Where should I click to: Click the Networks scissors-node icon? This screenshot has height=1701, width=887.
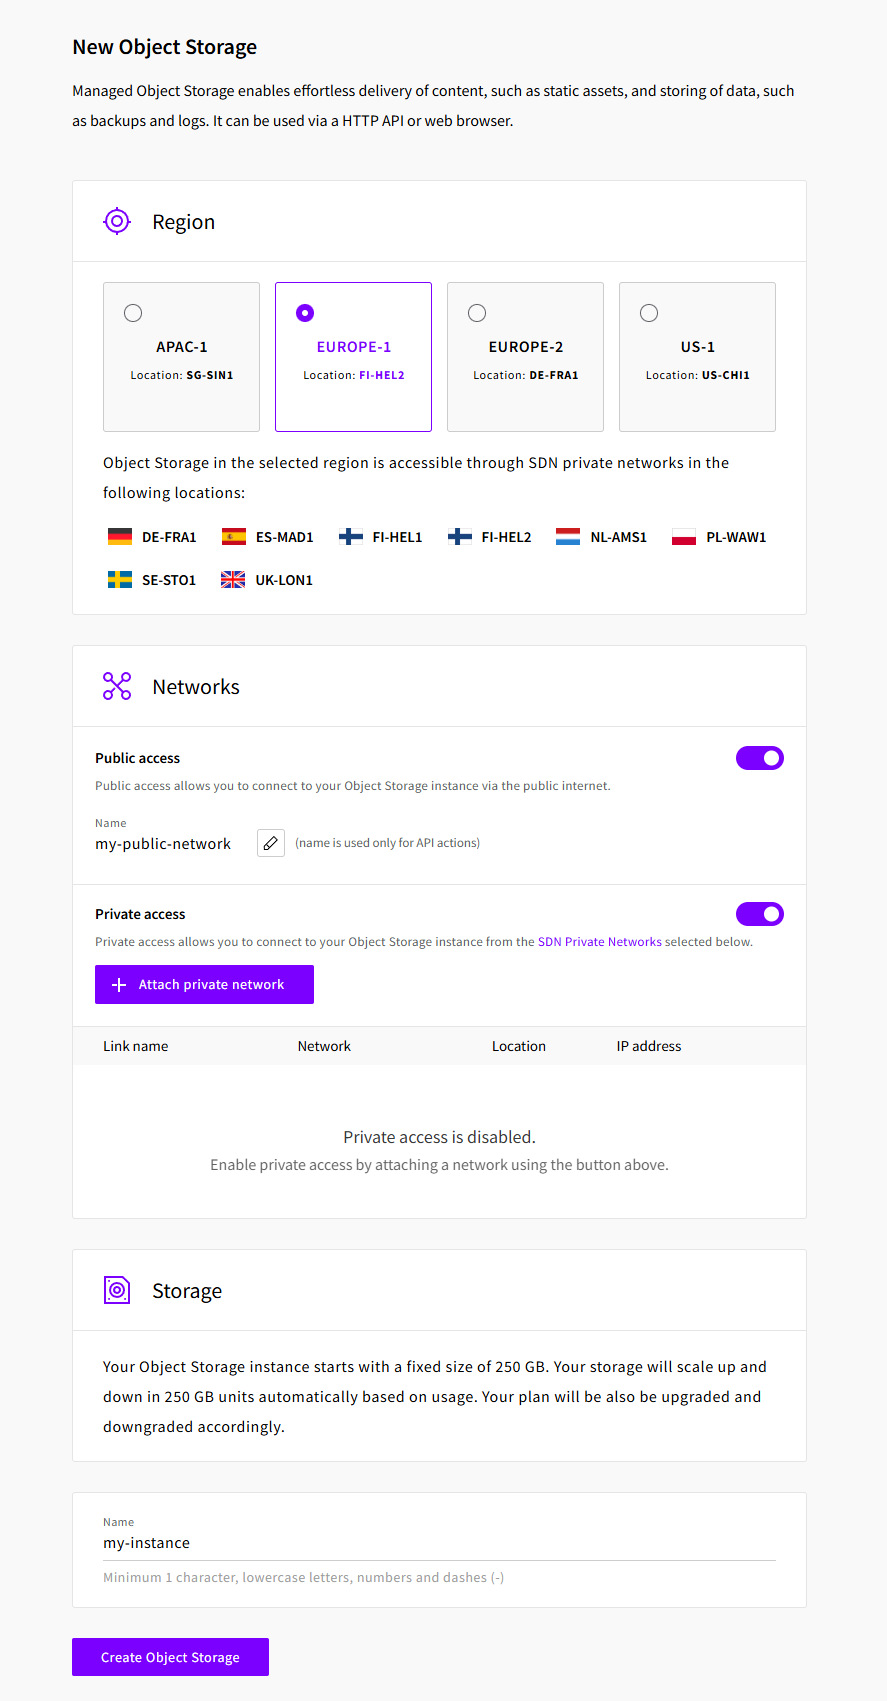(x=117, y=686)
